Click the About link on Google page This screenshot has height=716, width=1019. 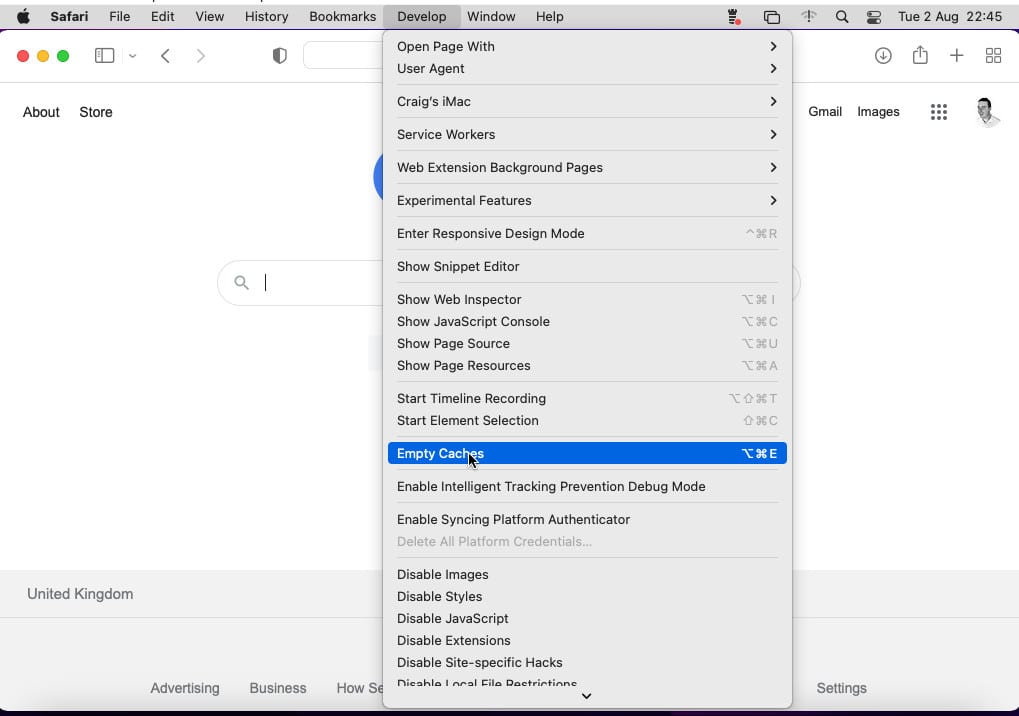41,112
